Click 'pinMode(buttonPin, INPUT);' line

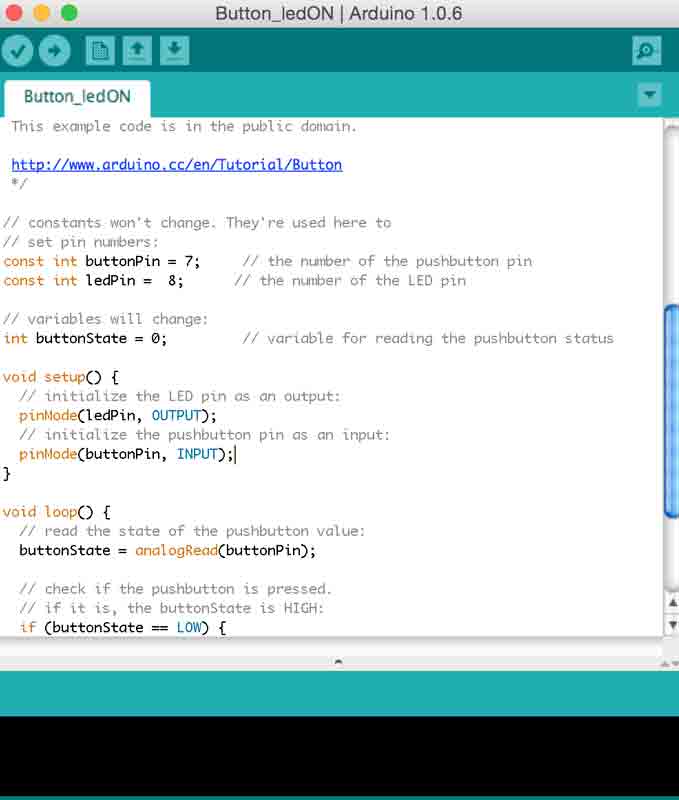pyautogui.click(x=126, y=454)
